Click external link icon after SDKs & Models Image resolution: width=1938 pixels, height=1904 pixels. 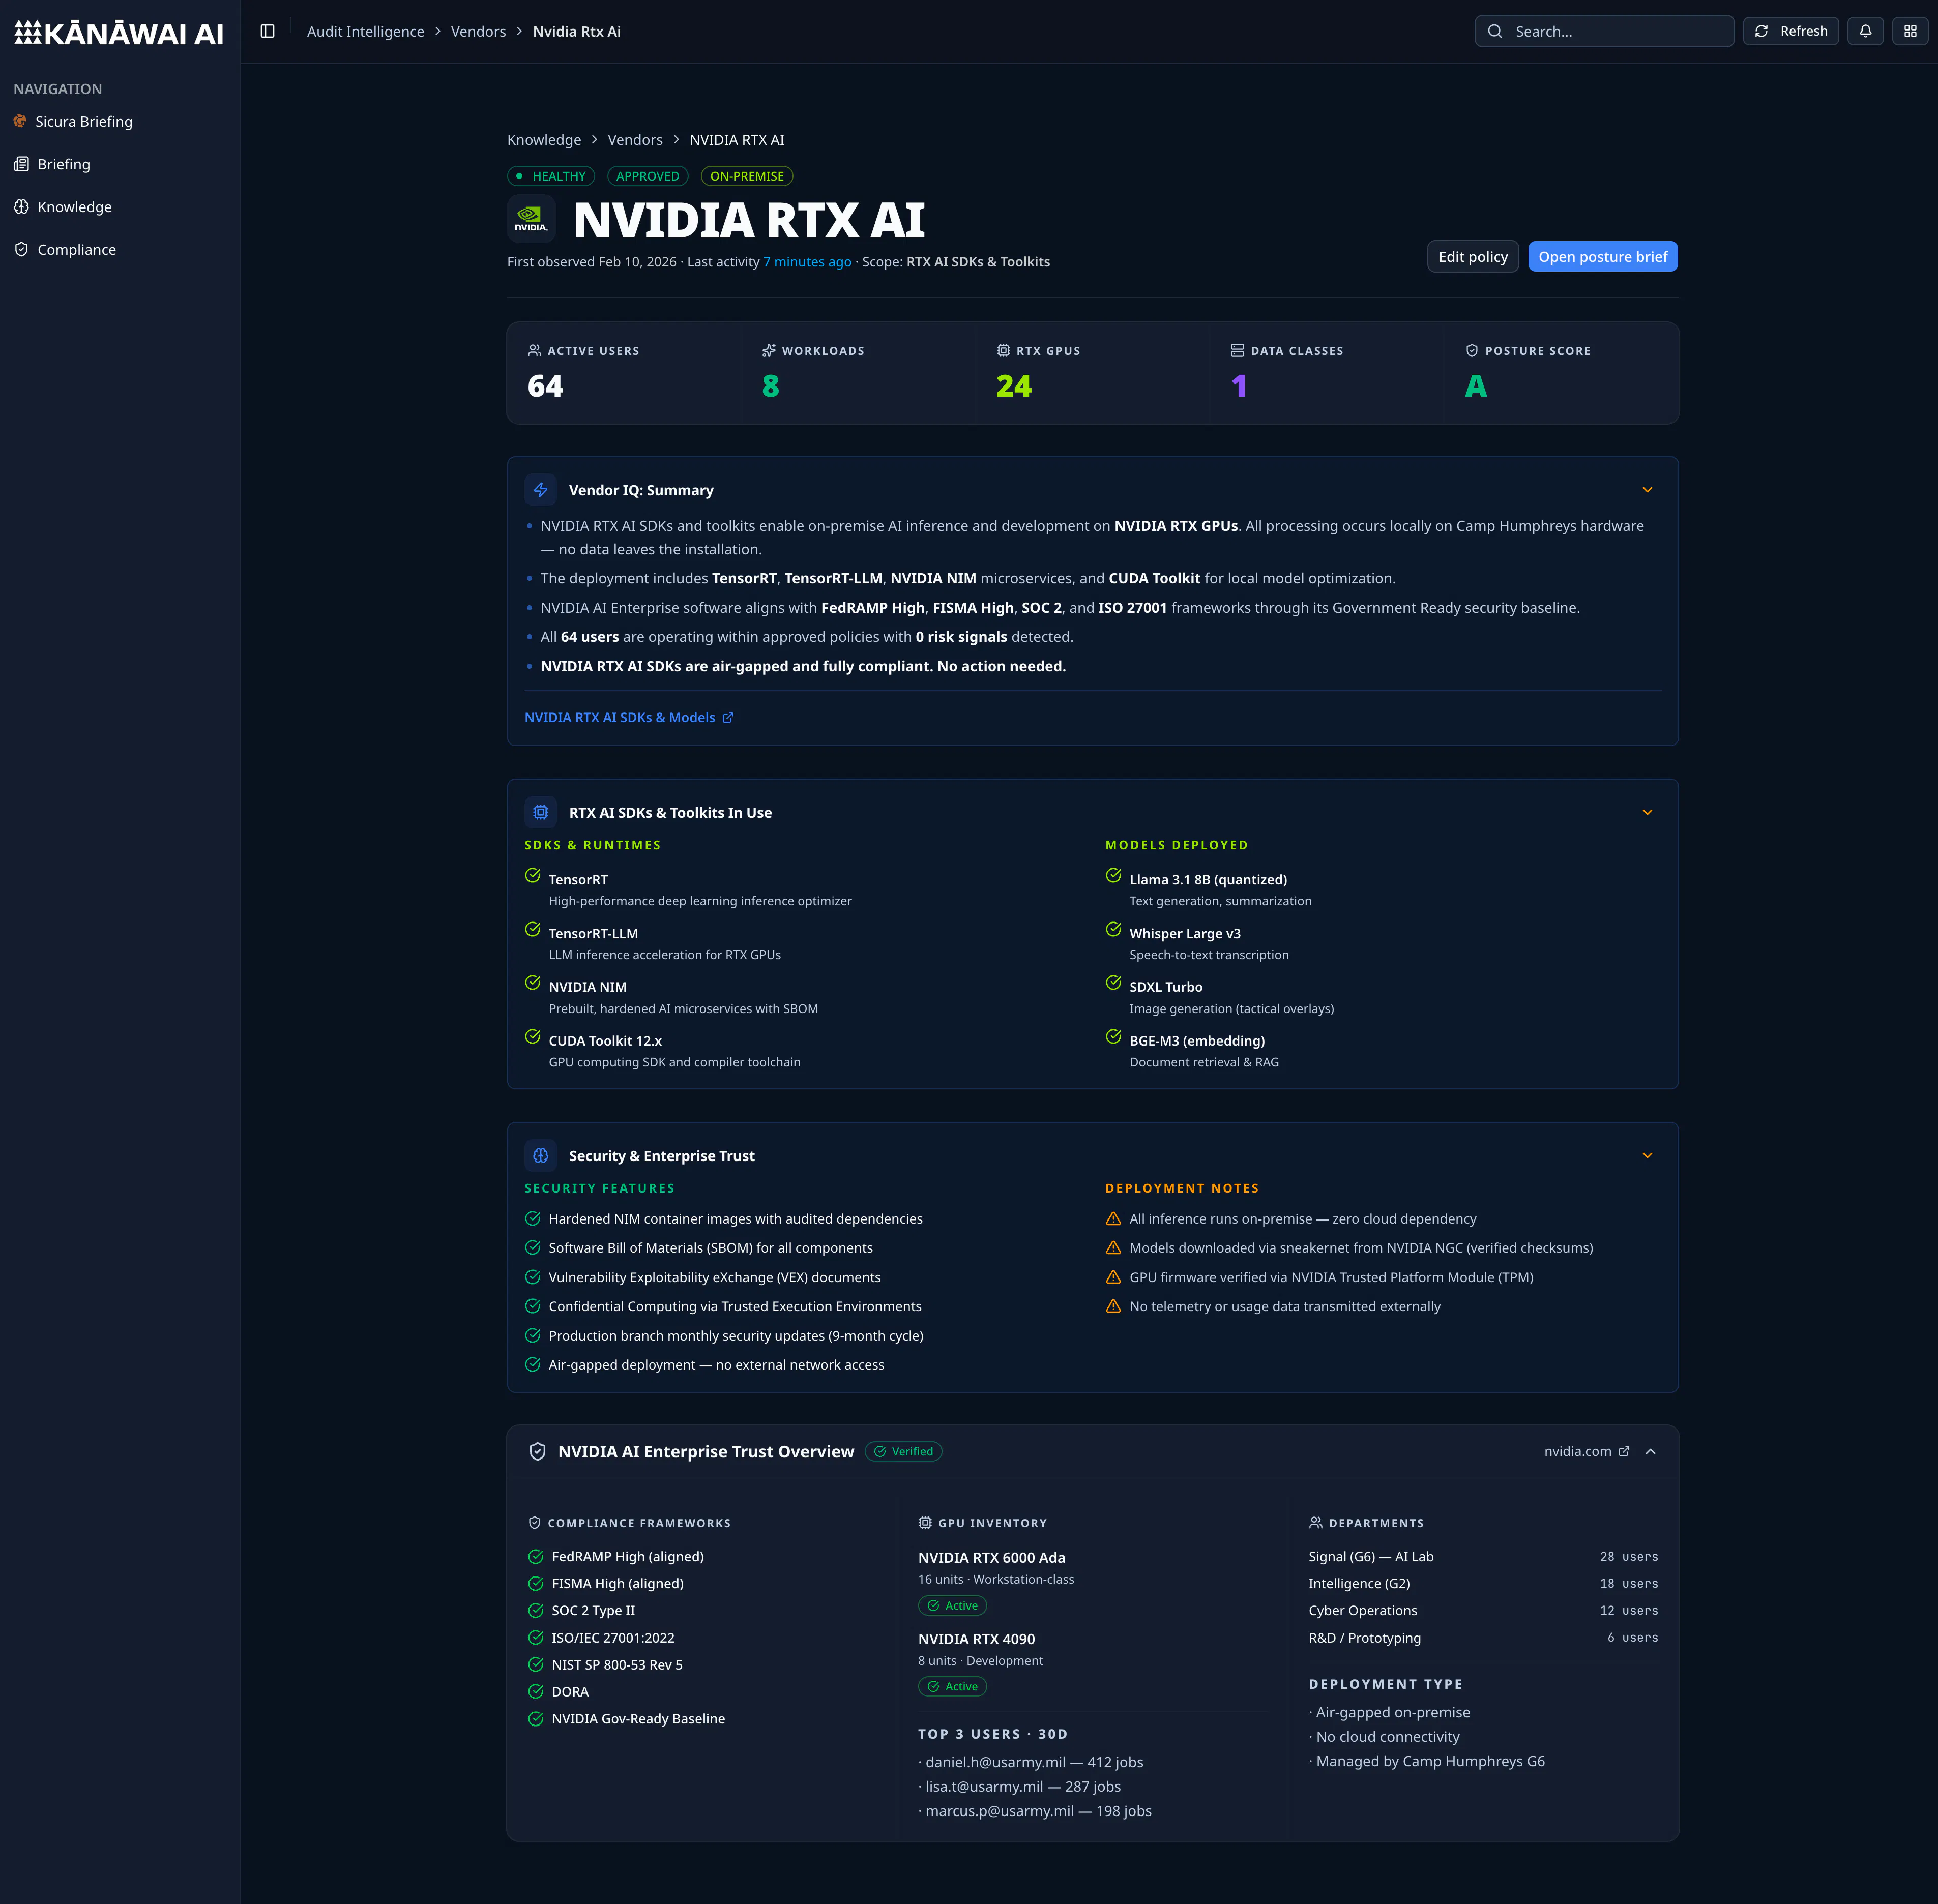(728, 717)
